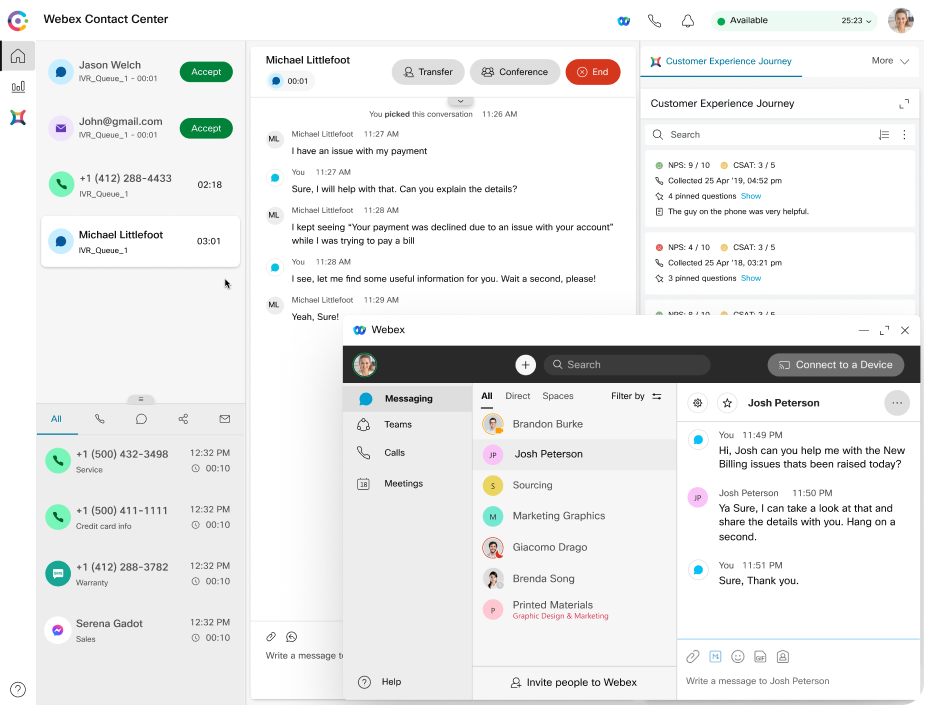Click Invite people to Webex
925x706 pixels.
click(573, 682)
